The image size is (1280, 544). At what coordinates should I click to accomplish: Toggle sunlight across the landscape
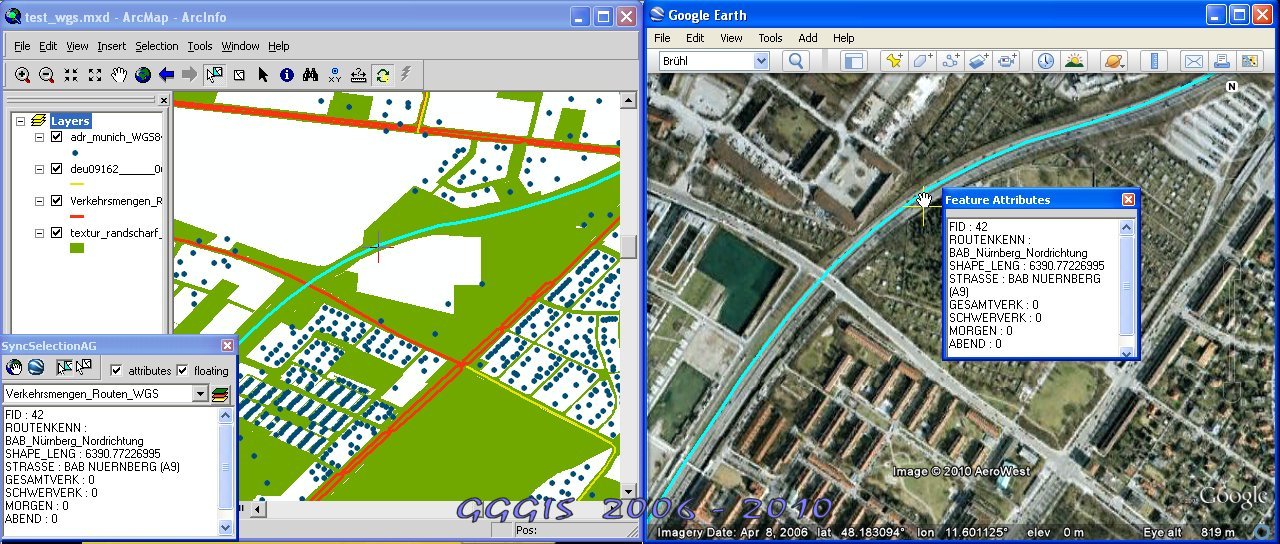pyautogui.click(x=1074, y=61)
